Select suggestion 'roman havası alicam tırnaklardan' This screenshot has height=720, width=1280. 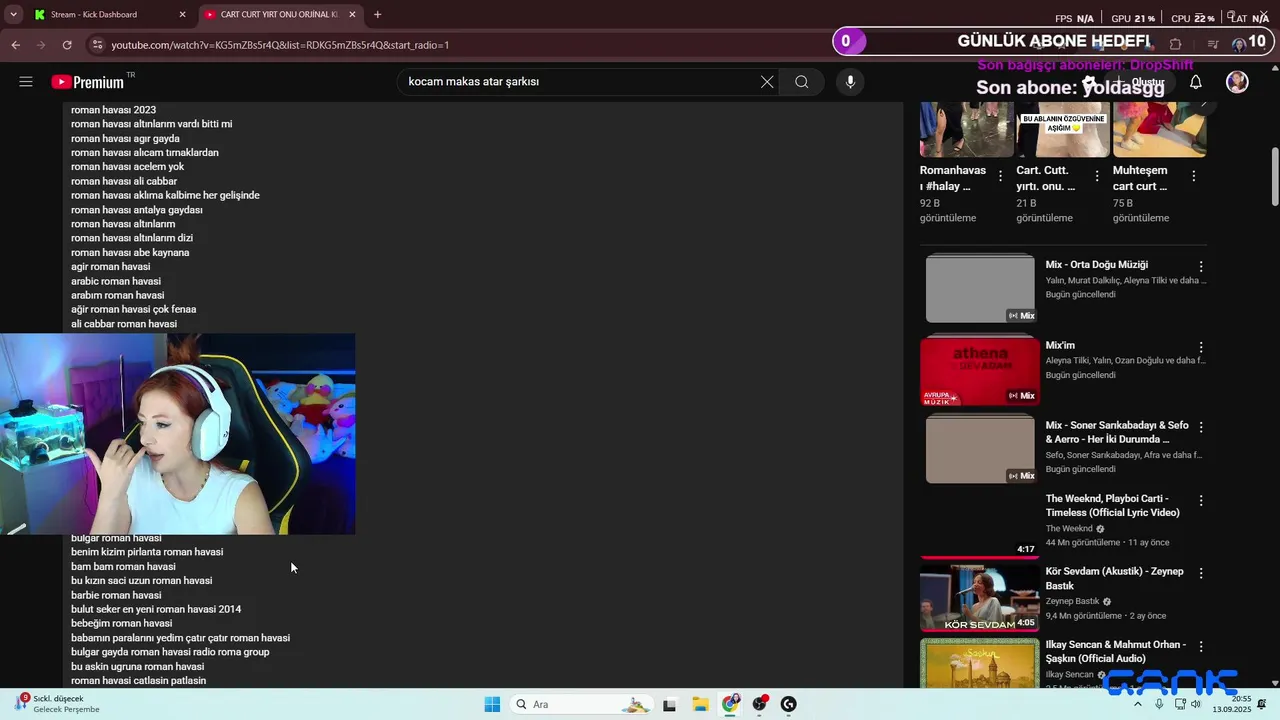[x=144, y=153]
